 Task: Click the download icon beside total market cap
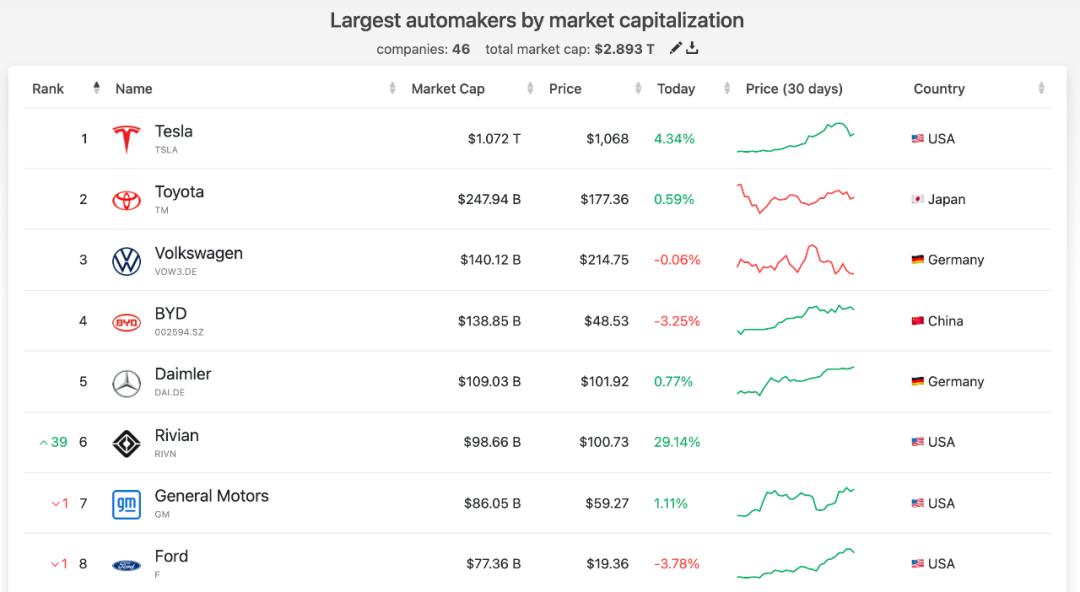tap(692, 48)
